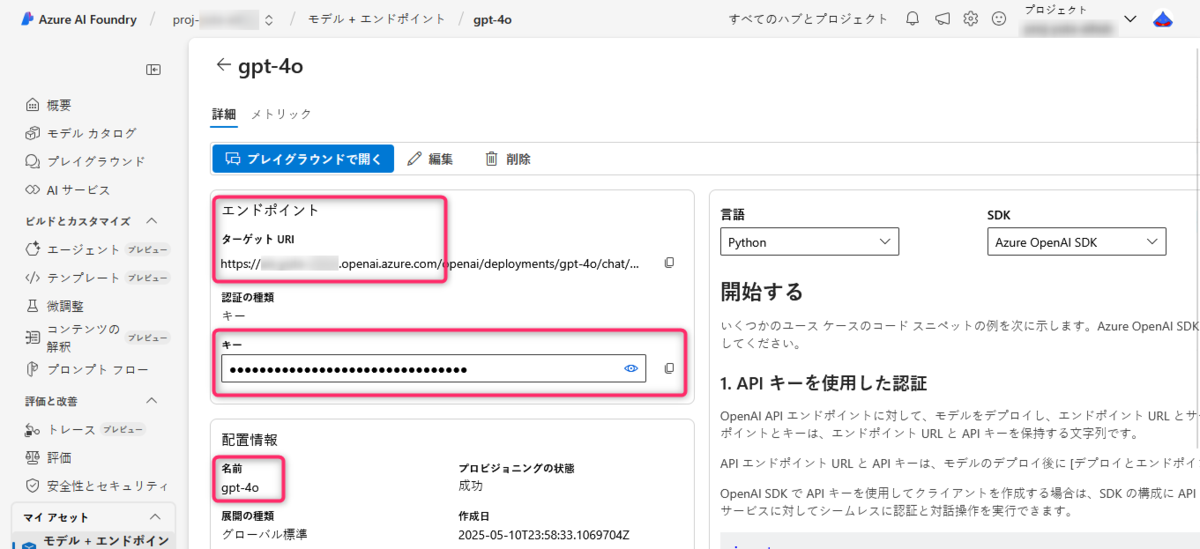Switch to the メトリック tab
The width and height of the screenshot is (1200, 549).
pos(281,114)
